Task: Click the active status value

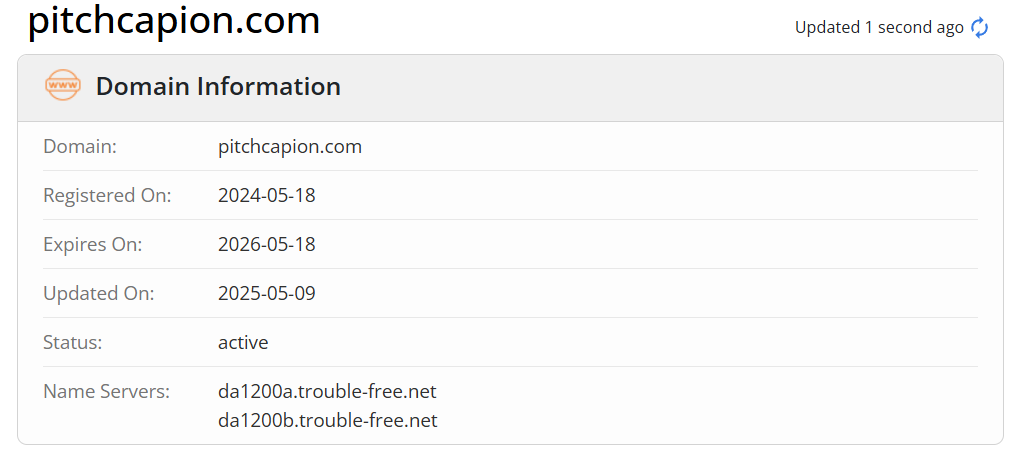Action: tap(243, 343)
